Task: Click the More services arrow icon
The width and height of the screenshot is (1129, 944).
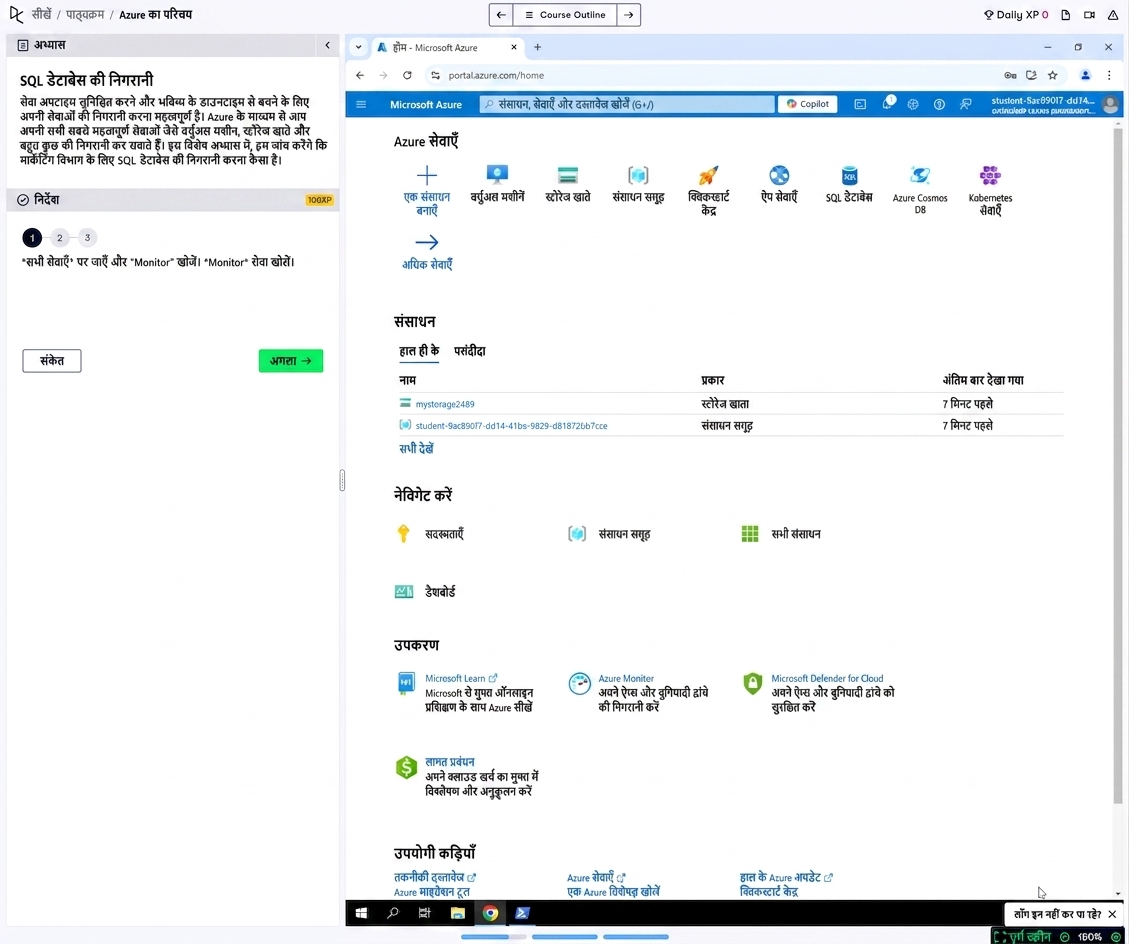Action: click(x=426, y=242)
